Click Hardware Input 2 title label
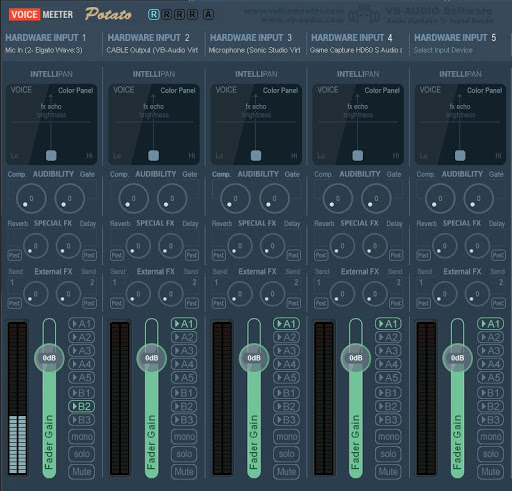Image resolution: width=512 pixels, height=491 pixels. coord(148,38)
